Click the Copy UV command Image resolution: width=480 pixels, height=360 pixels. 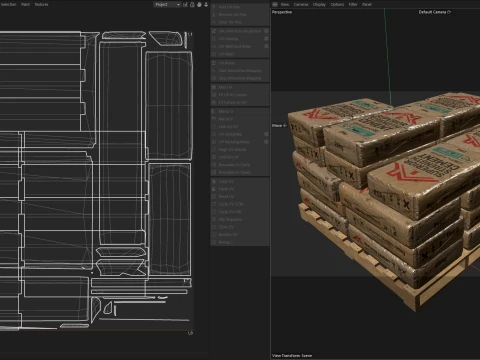click(240, 182)
